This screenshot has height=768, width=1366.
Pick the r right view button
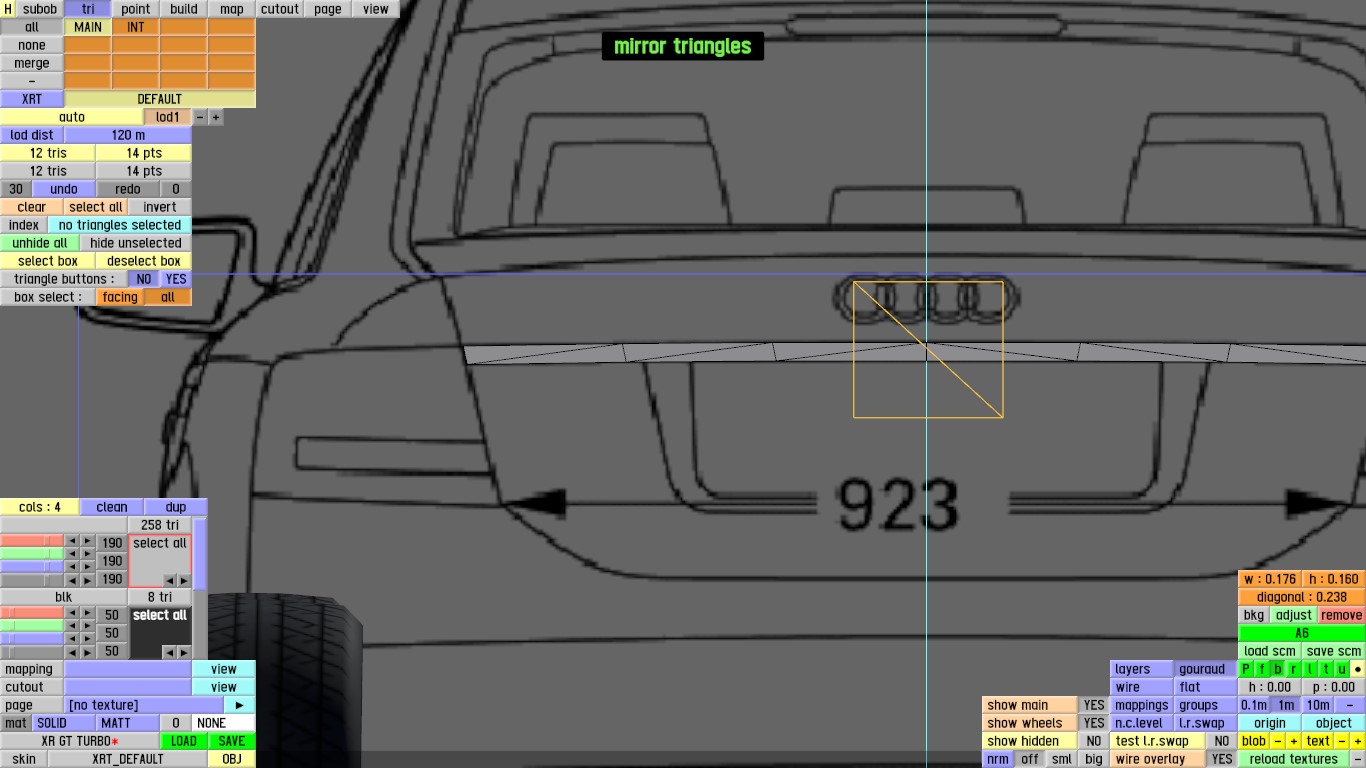pyautogui.click(x=1294, y=669)
